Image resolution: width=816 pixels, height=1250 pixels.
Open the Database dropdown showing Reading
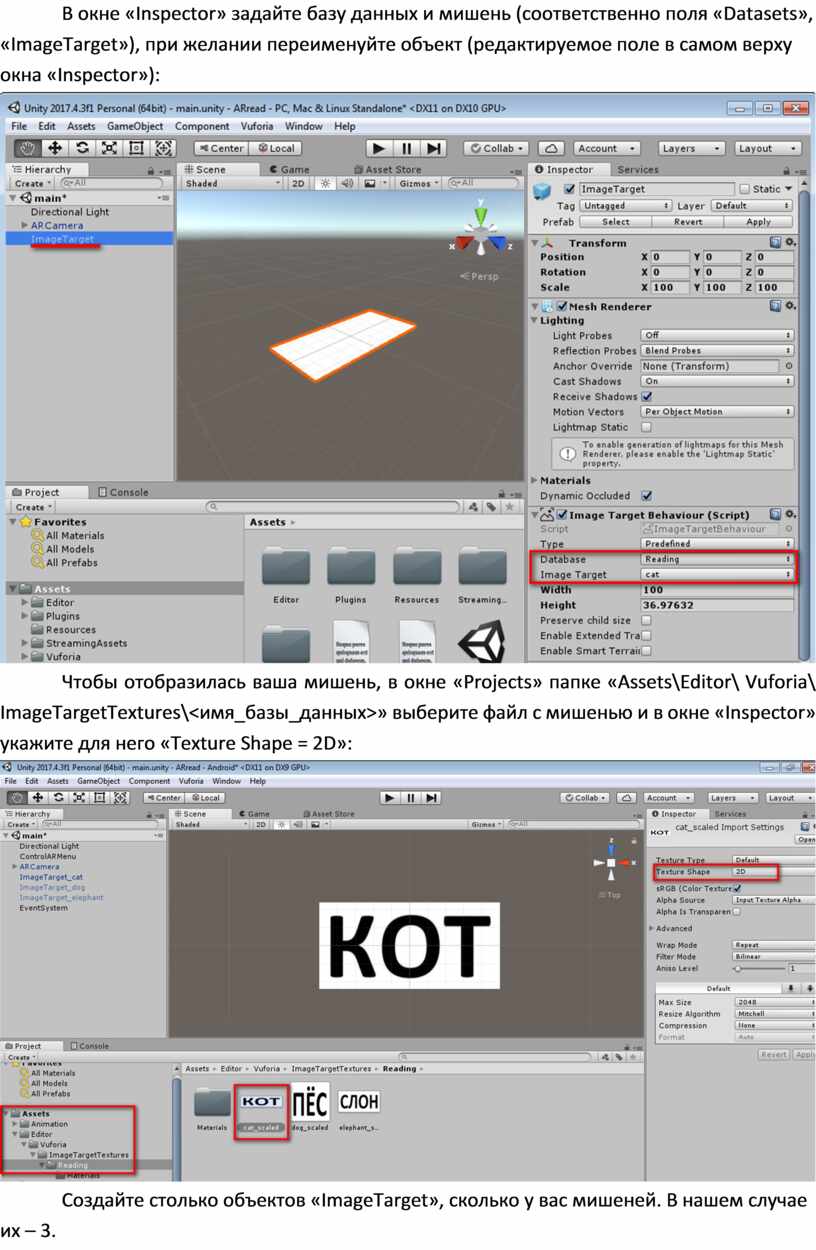click(717, 560)
